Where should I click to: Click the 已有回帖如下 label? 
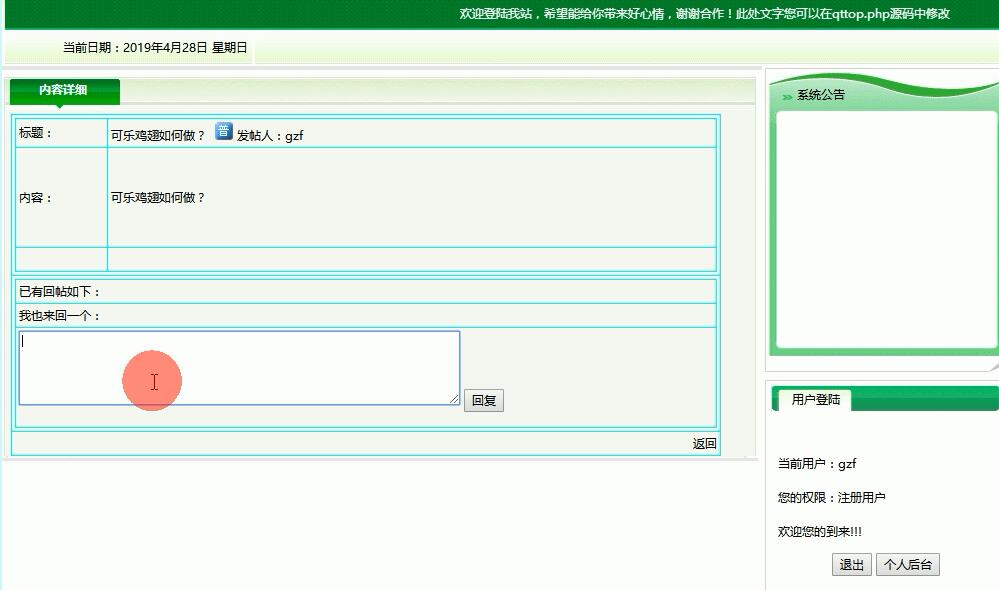click(60, 292)
